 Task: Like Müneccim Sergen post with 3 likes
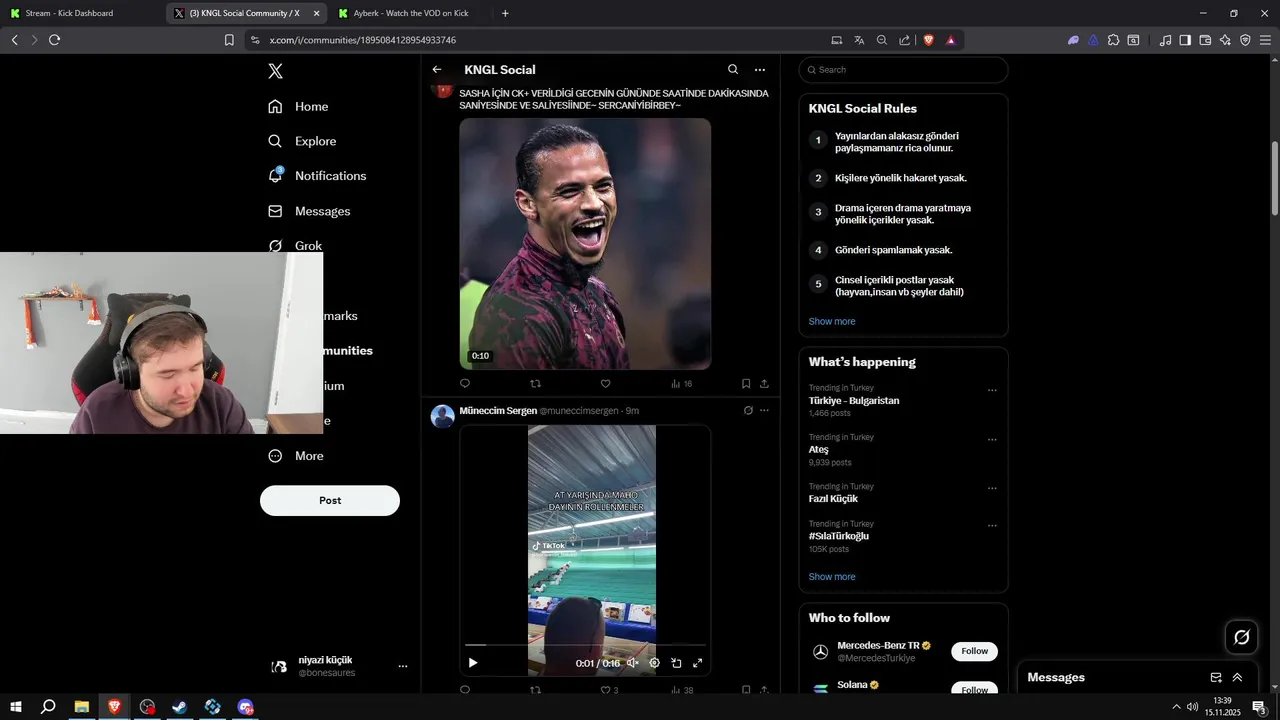click(609, 690)
